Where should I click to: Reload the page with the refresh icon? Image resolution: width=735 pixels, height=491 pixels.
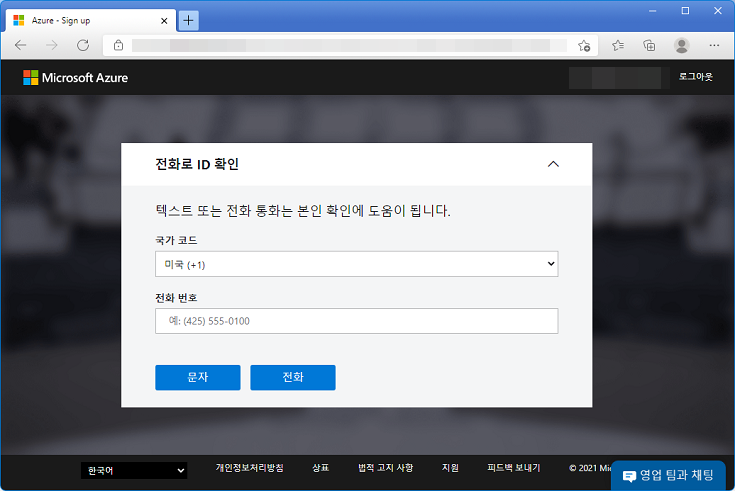pos(83,45)
